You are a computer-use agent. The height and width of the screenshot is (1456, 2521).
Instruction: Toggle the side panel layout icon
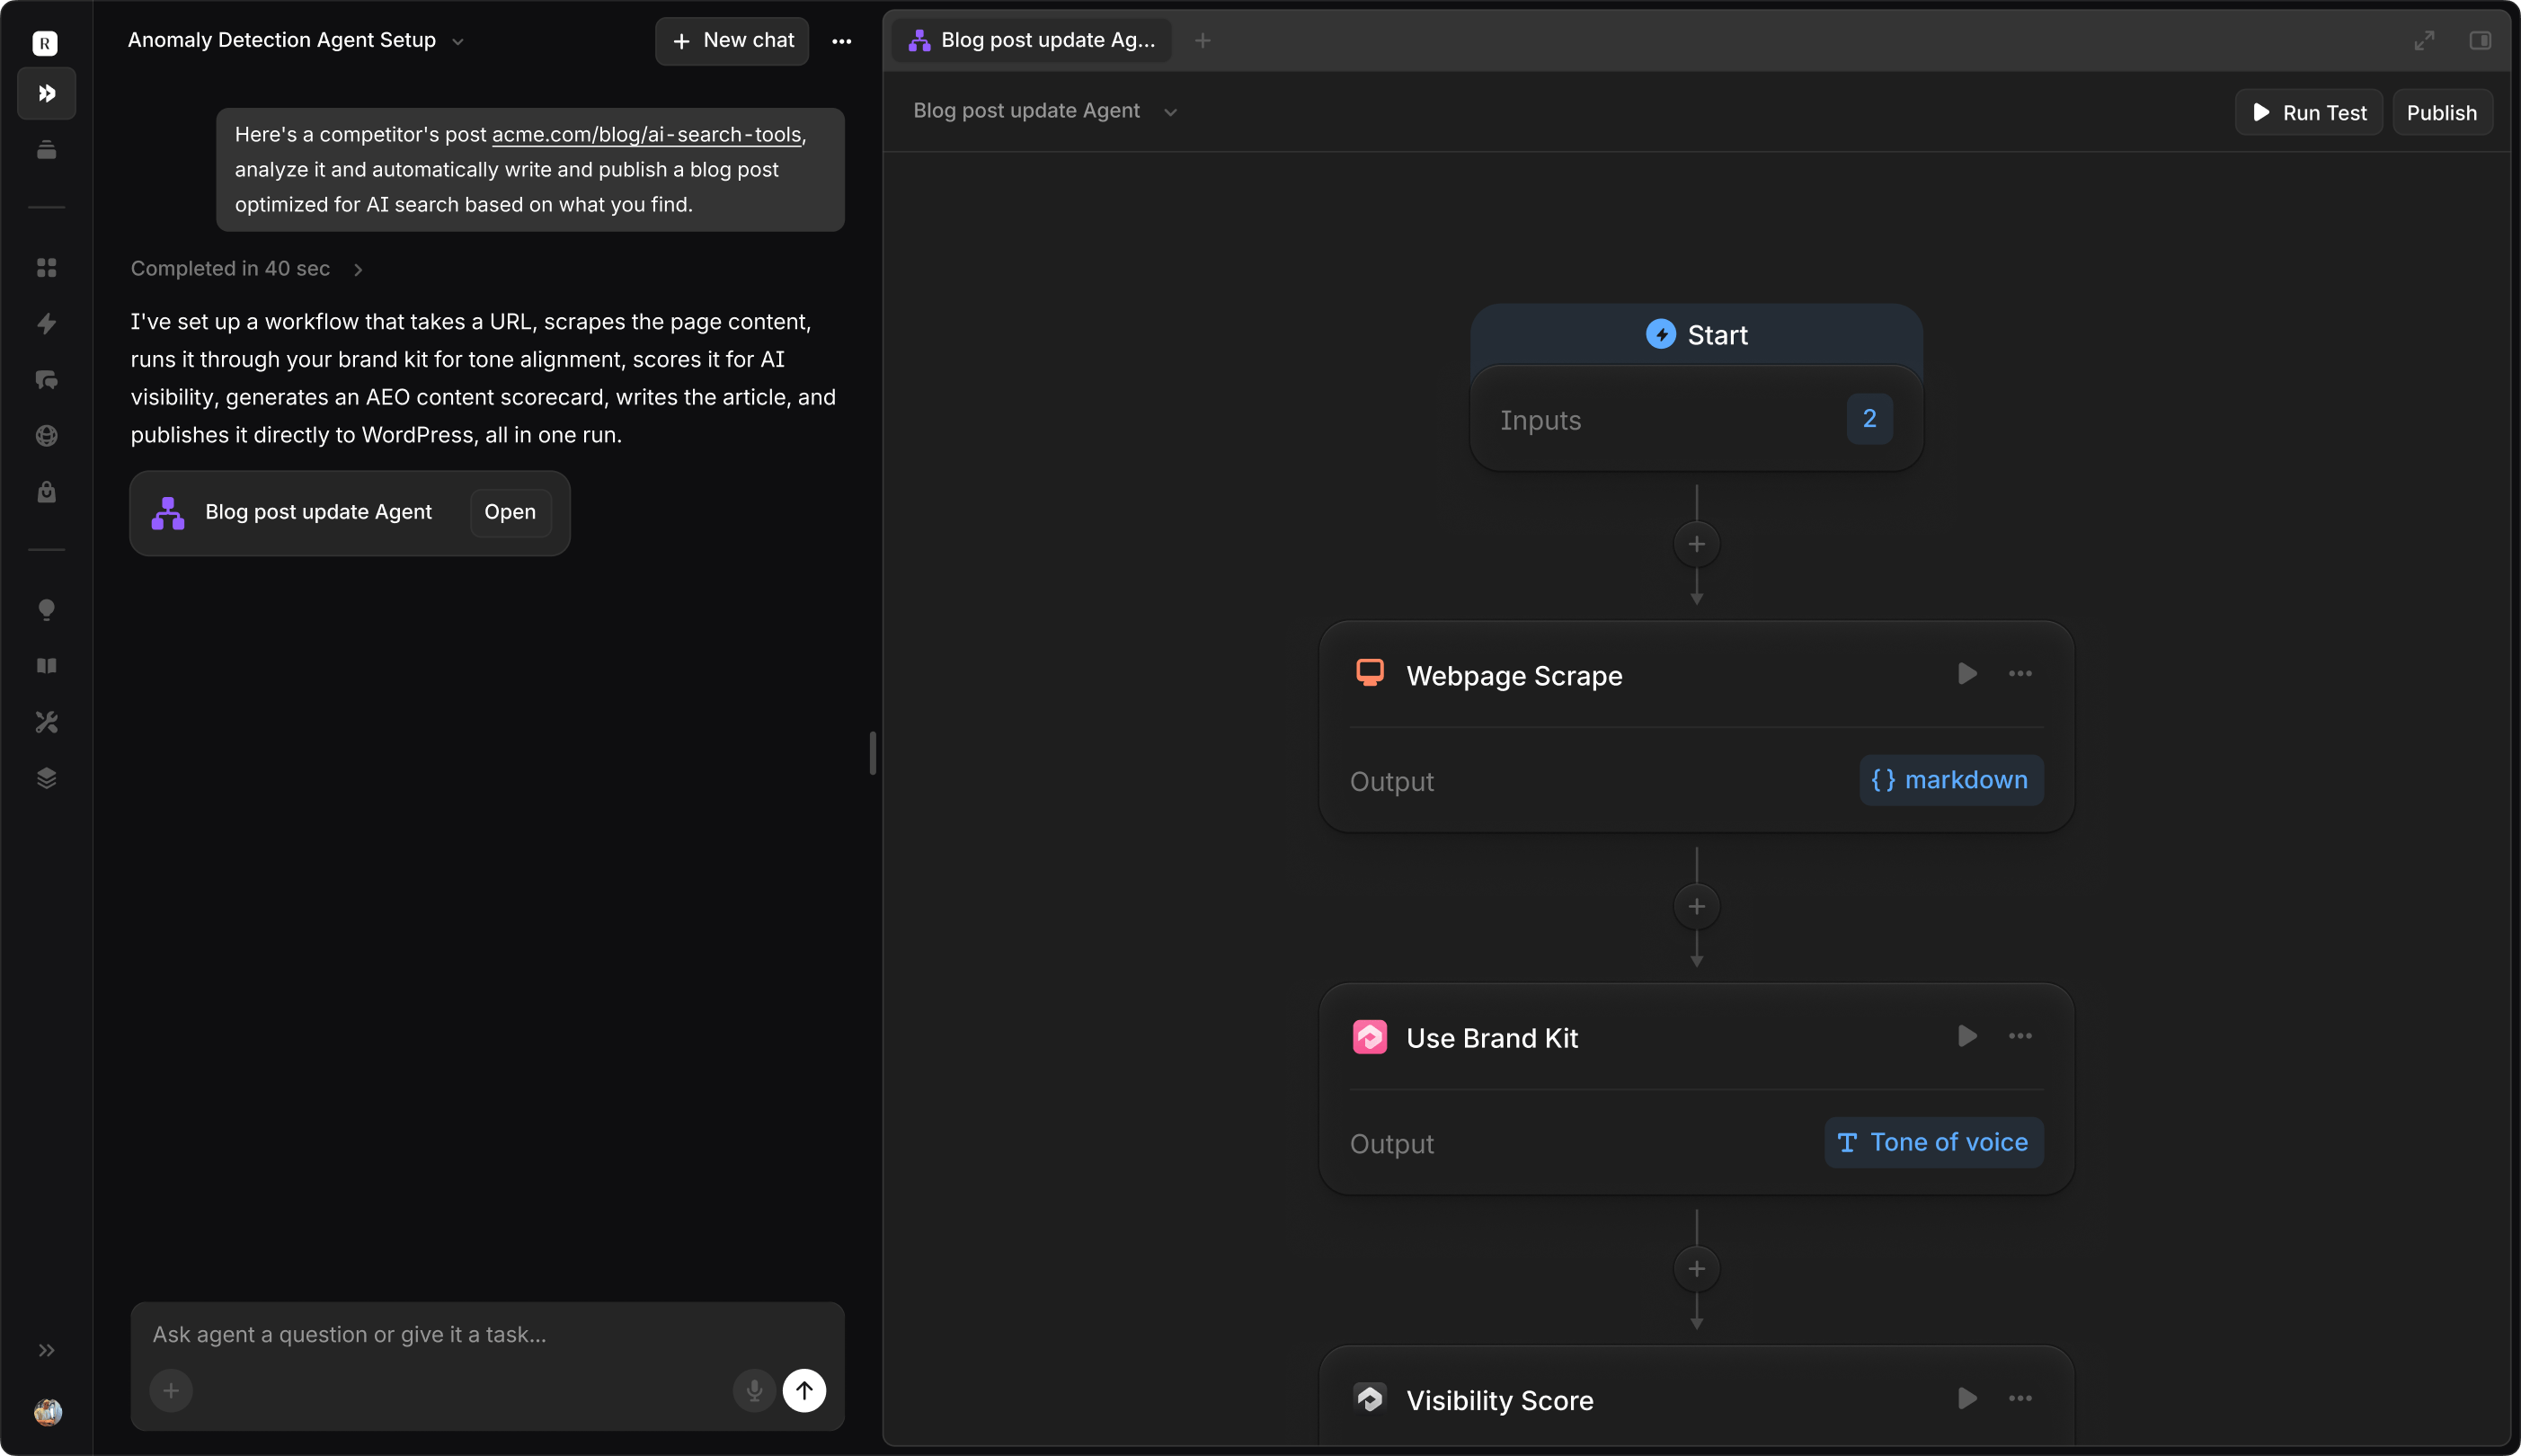click(2480, 40)
